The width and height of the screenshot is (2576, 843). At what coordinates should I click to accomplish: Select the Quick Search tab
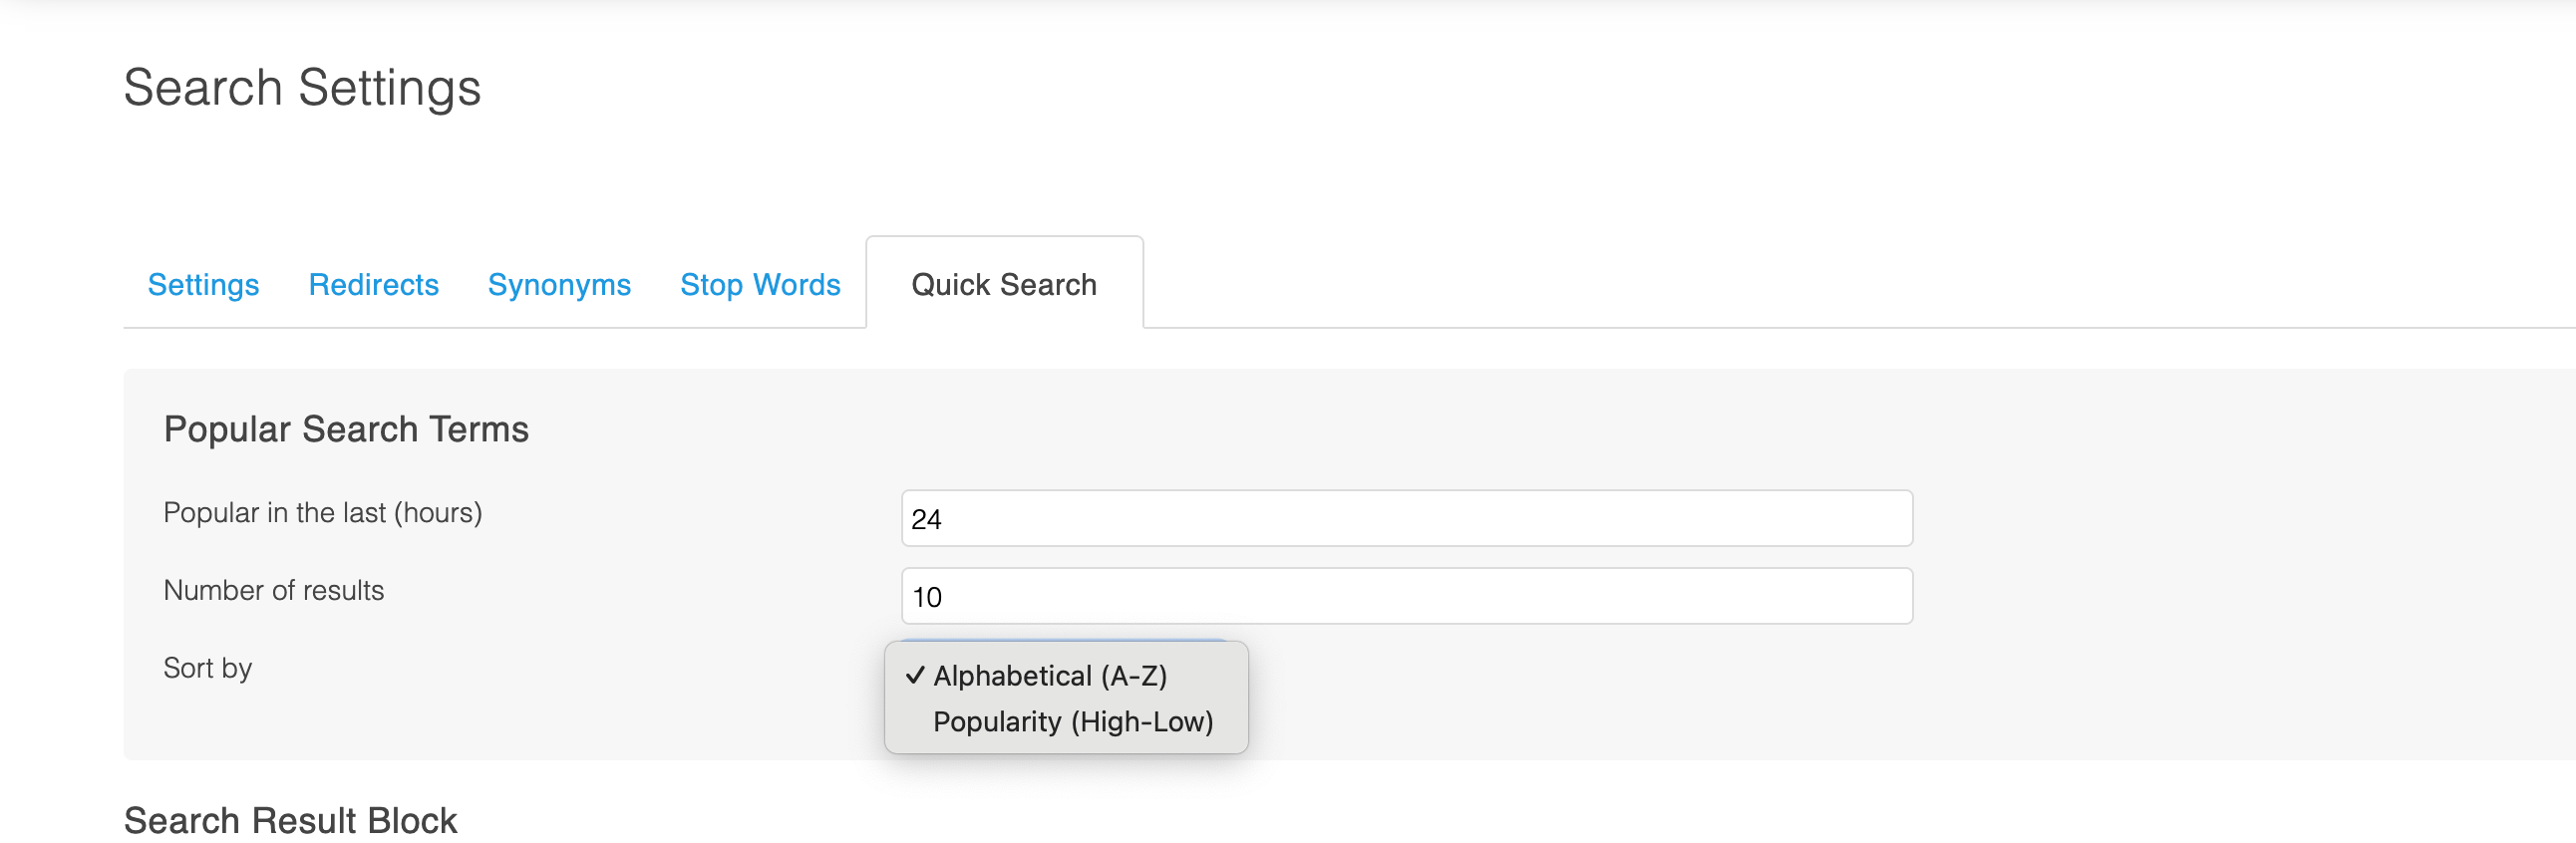(x=1003, y=285)
